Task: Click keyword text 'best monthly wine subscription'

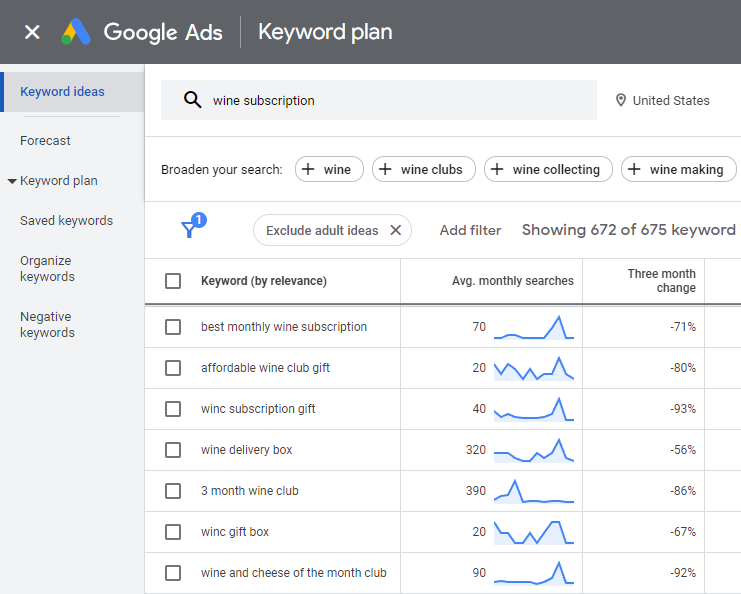Action: point(284,327)
